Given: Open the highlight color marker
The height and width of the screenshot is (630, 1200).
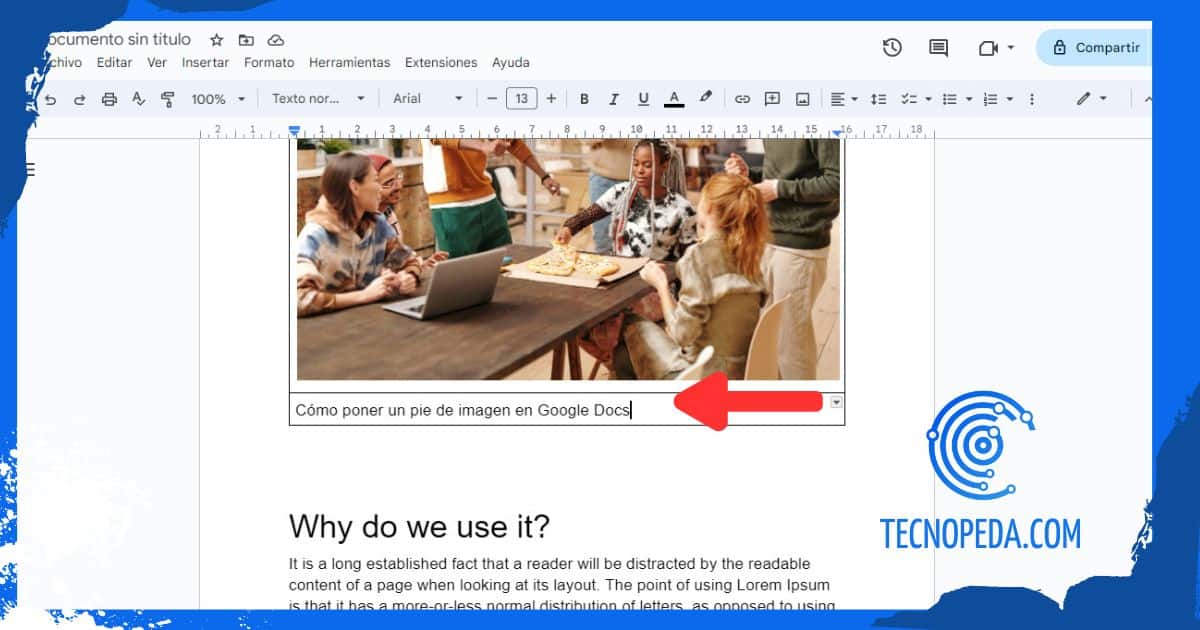Looking at the screenshot, I should [x=705, y=98].
